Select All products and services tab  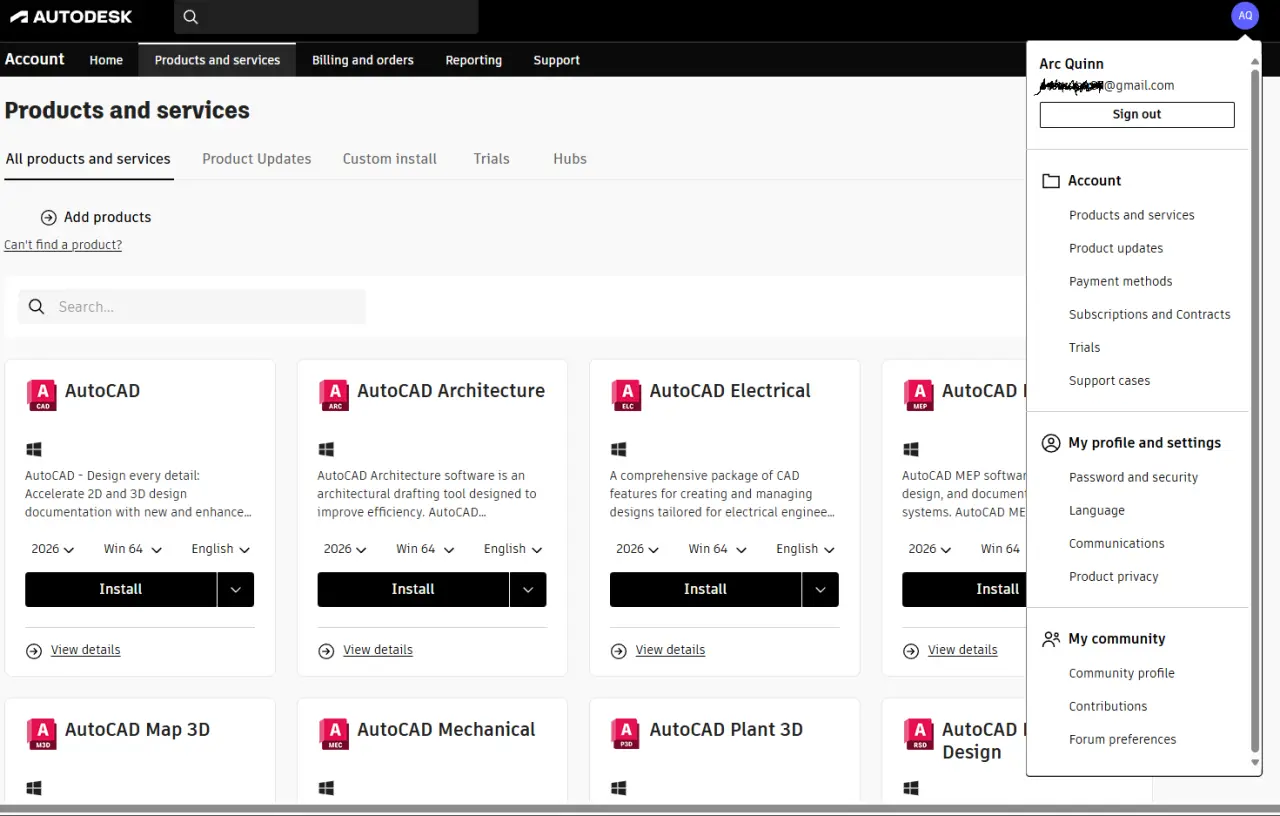pyautogui.click(x=88, y=159)
